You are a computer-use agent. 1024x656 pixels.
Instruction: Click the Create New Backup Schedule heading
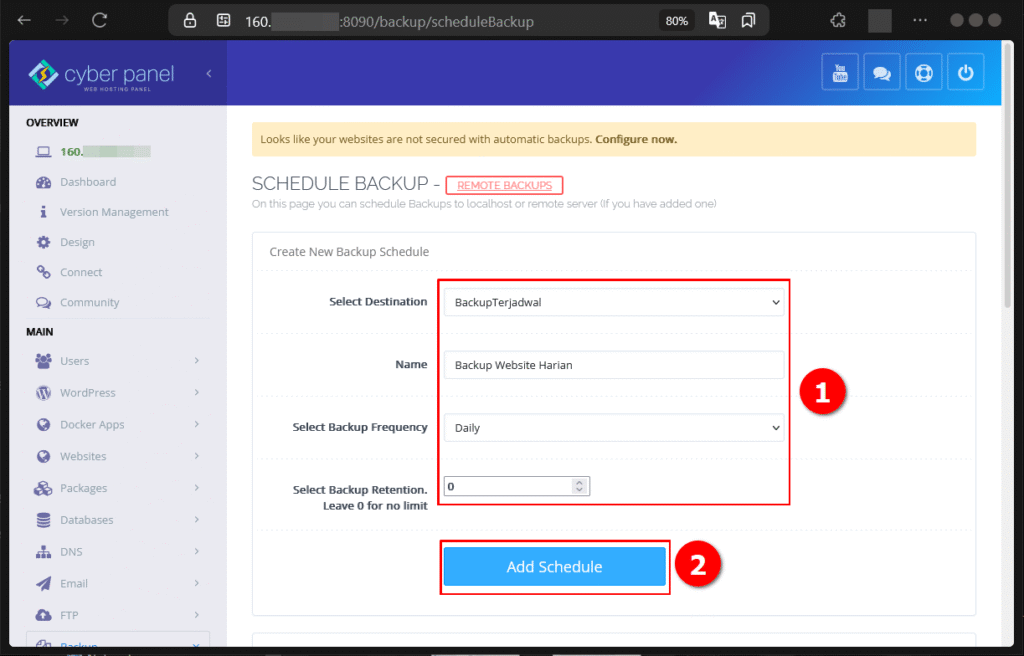click(x=349, y=252)
